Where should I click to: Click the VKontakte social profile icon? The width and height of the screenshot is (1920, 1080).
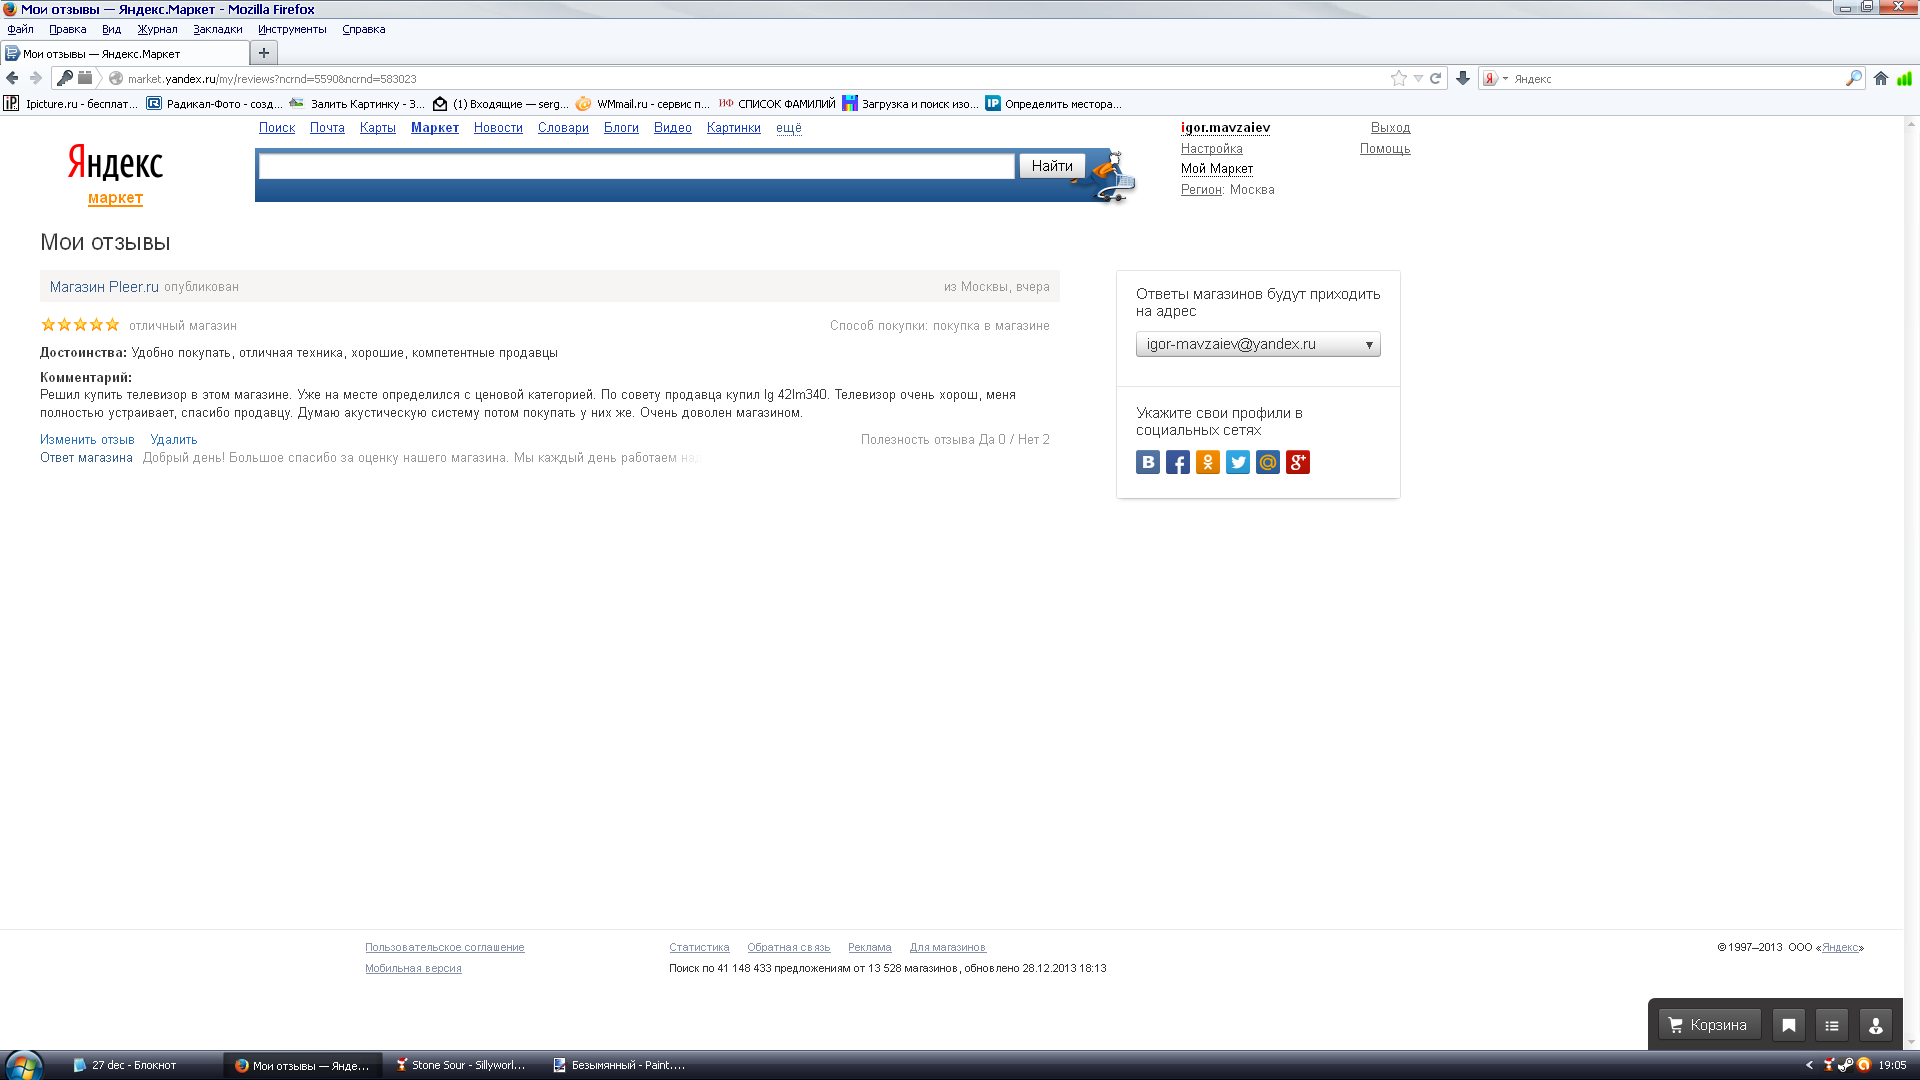click(x=1148, y=462)
